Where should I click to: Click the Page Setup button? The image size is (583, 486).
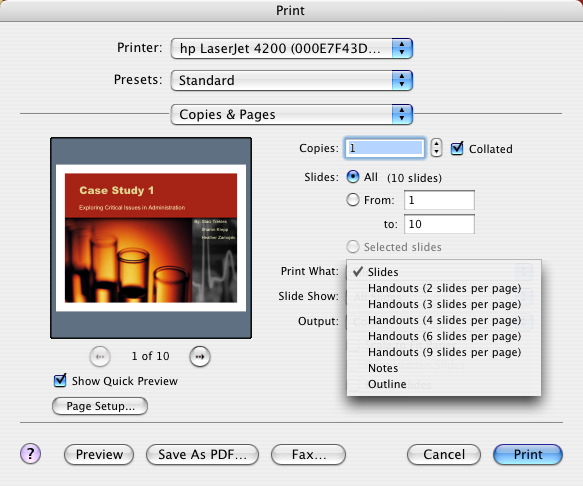coord(100,406)
